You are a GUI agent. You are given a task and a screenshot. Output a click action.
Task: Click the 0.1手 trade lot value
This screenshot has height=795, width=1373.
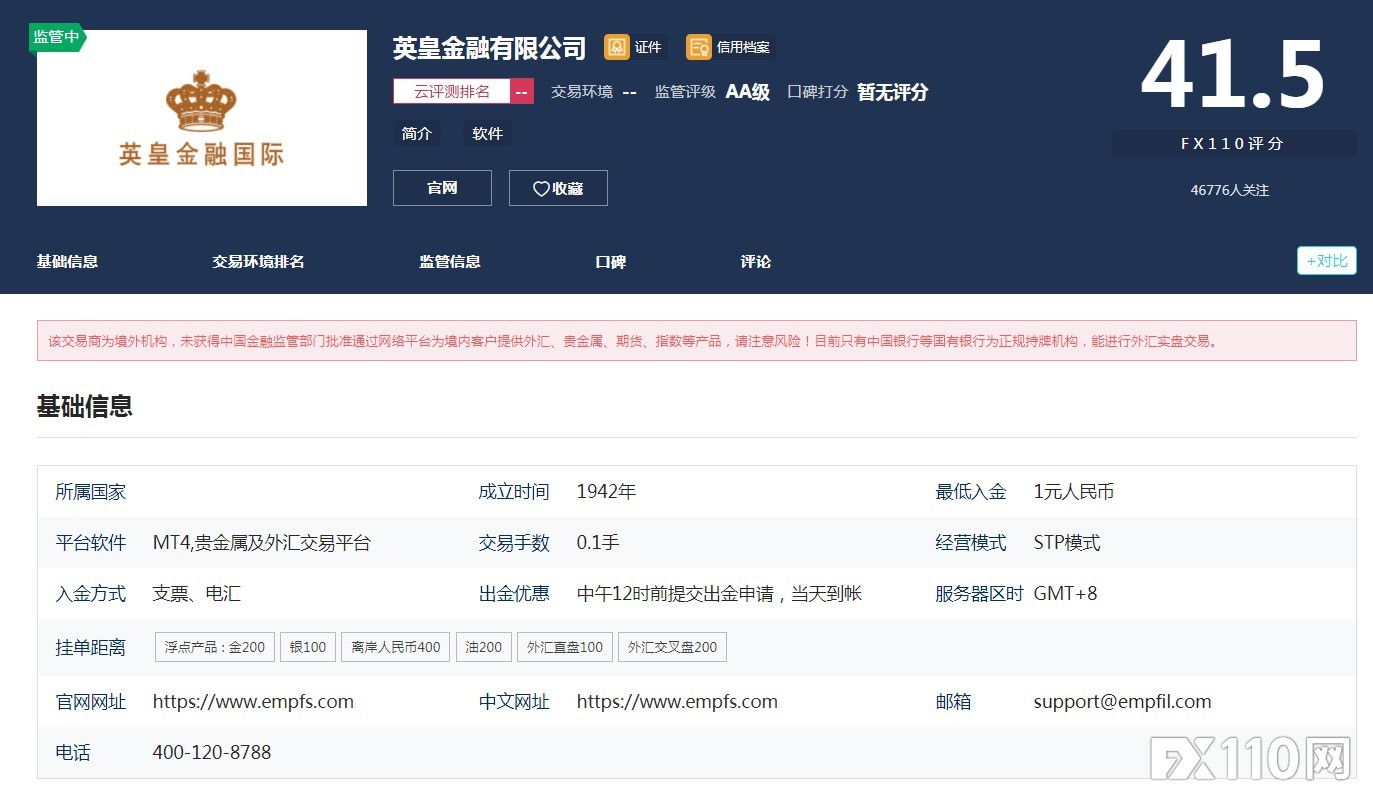(598, 543)
